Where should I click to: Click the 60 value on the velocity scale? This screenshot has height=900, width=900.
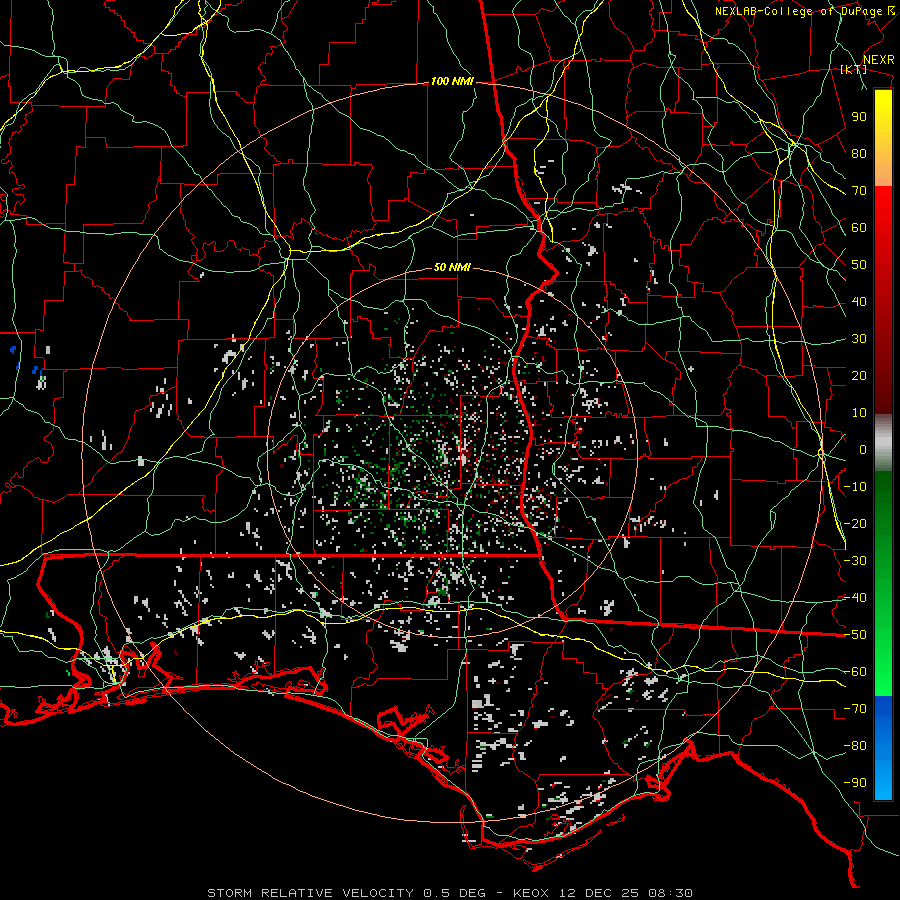pos(859,227)
